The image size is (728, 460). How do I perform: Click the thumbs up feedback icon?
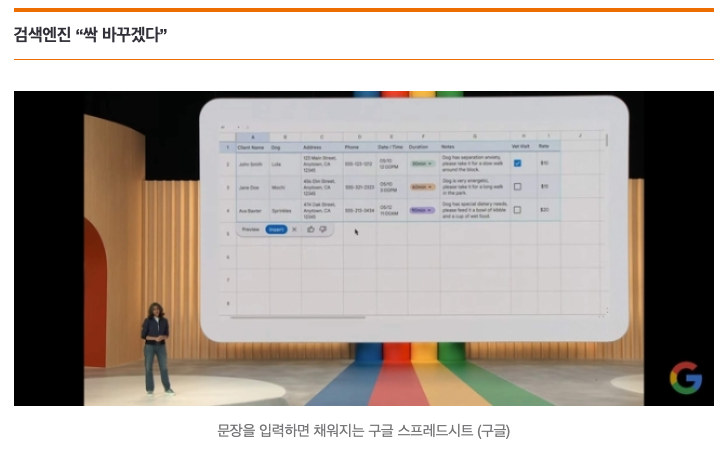[x=310, y=229]
